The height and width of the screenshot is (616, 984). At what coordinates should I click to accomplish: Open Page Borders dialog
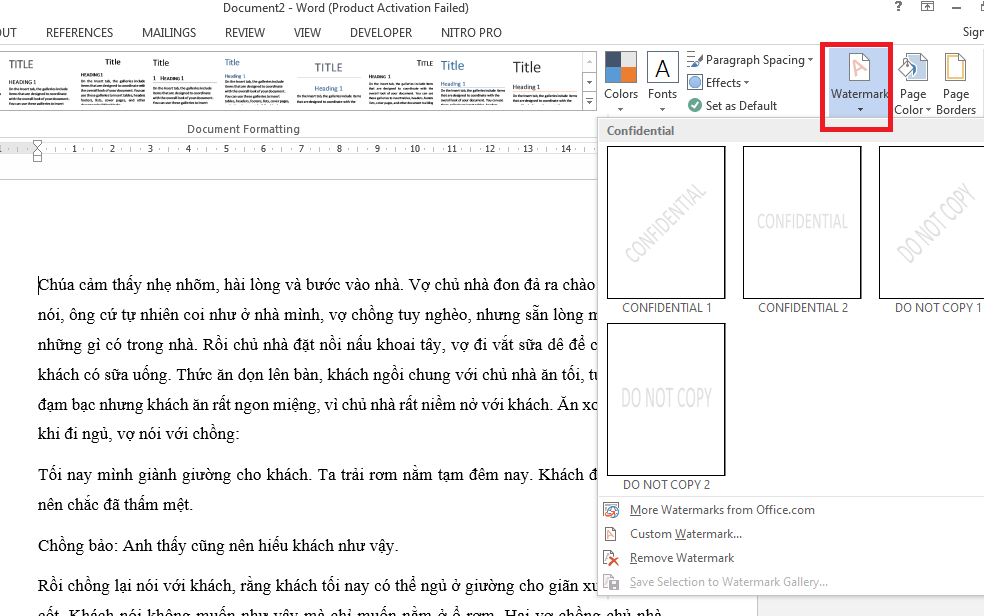956,83
